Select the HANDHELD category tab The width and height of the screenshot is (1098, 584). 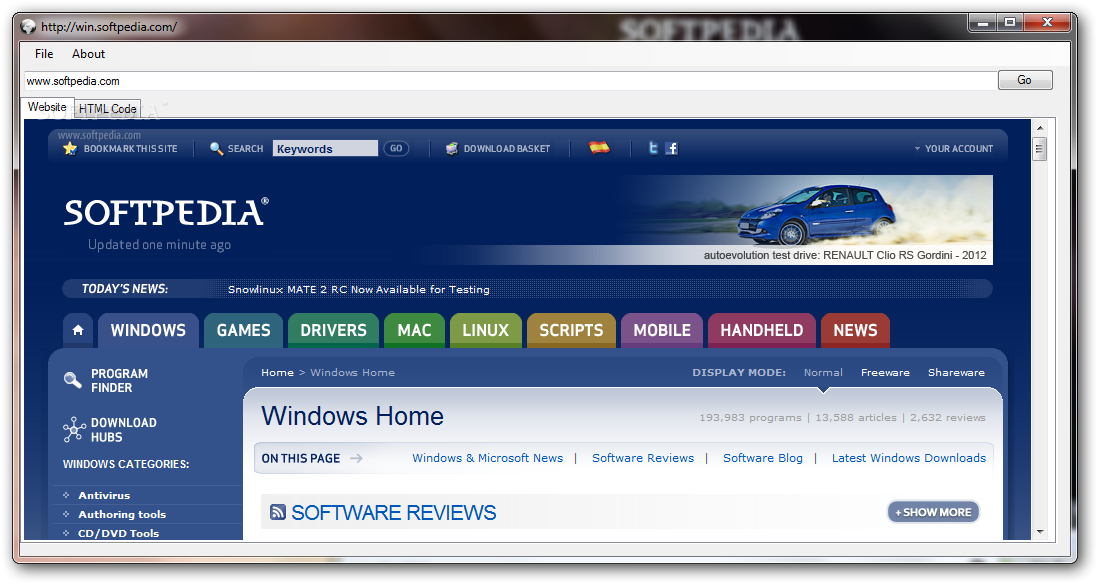click(x=762, y=331)
